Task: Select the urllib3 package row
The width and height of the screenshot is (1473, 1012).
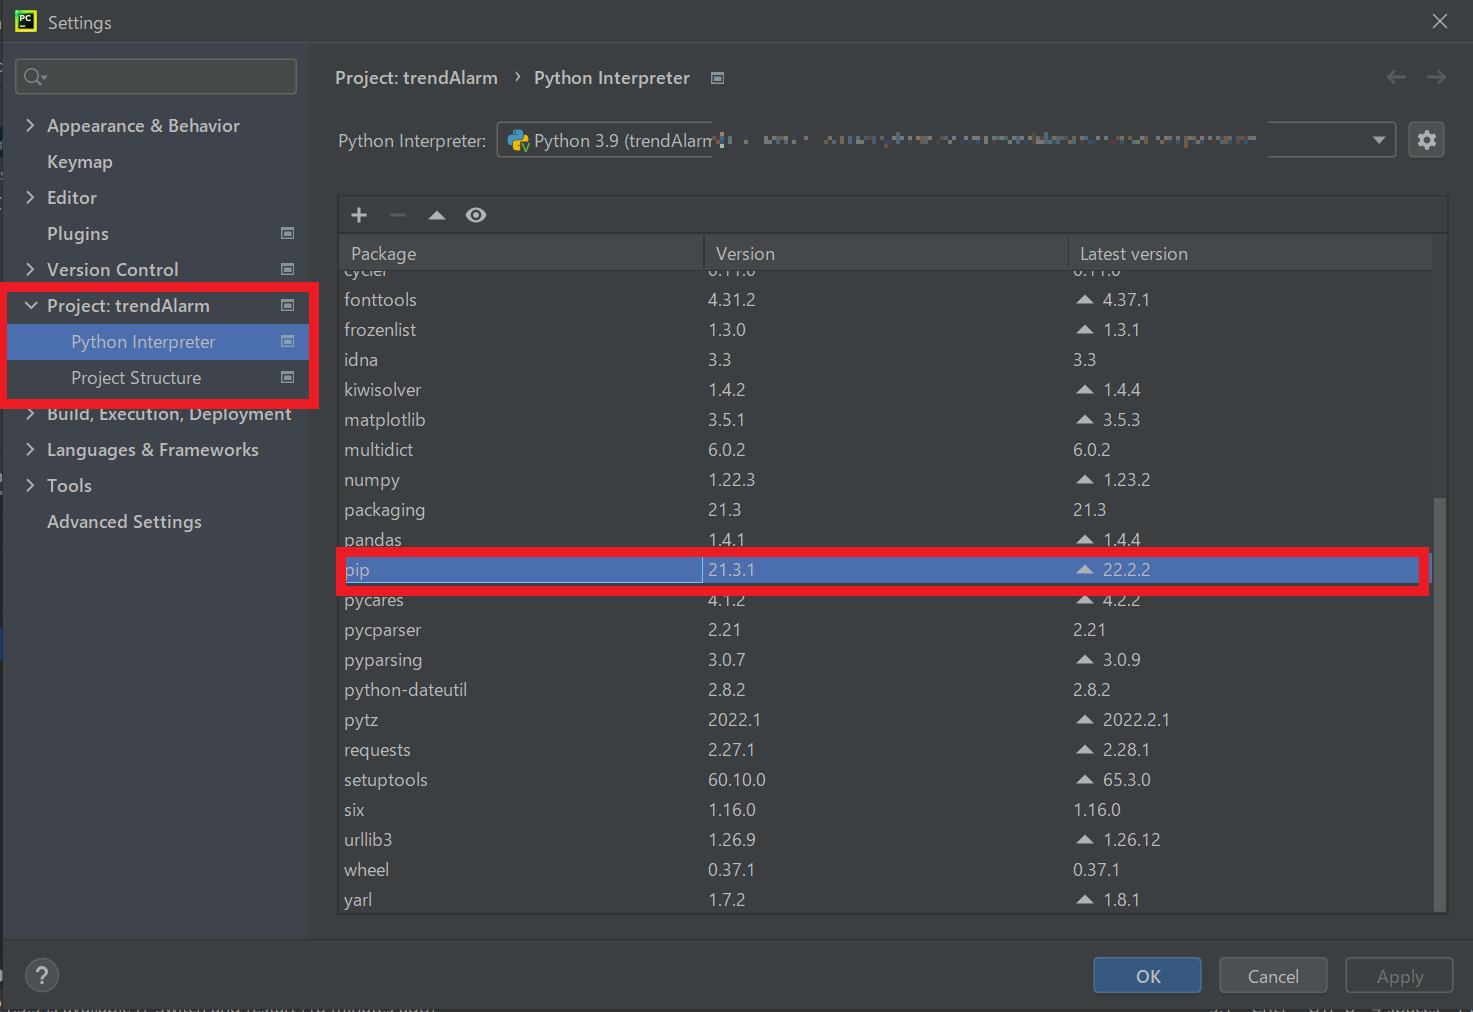Action: [885, 840]
